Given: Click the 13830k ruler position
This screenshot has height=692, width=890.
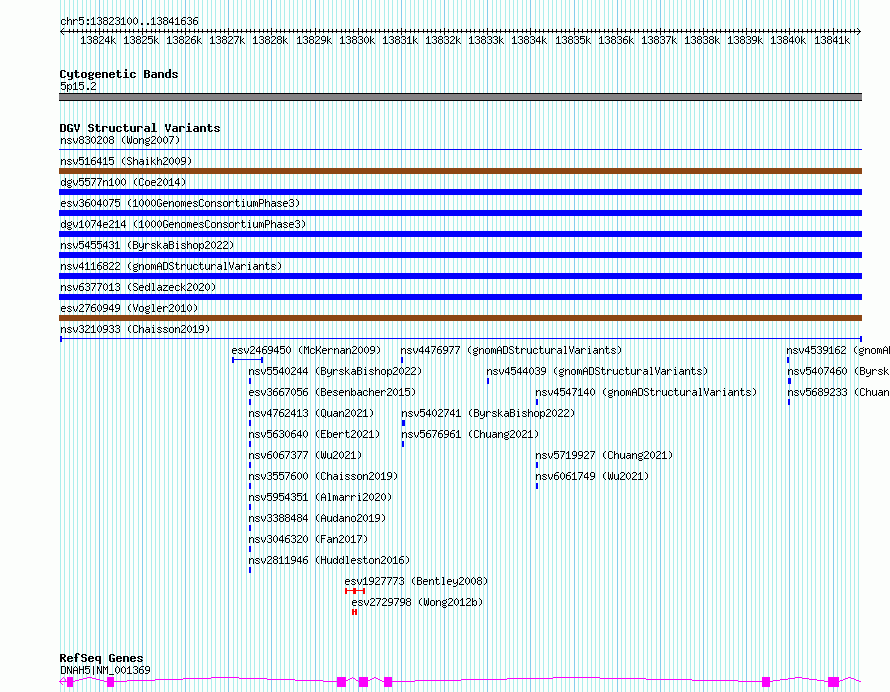Looking at the screenshot, I should pyautogui.click(x=357, y=40).
